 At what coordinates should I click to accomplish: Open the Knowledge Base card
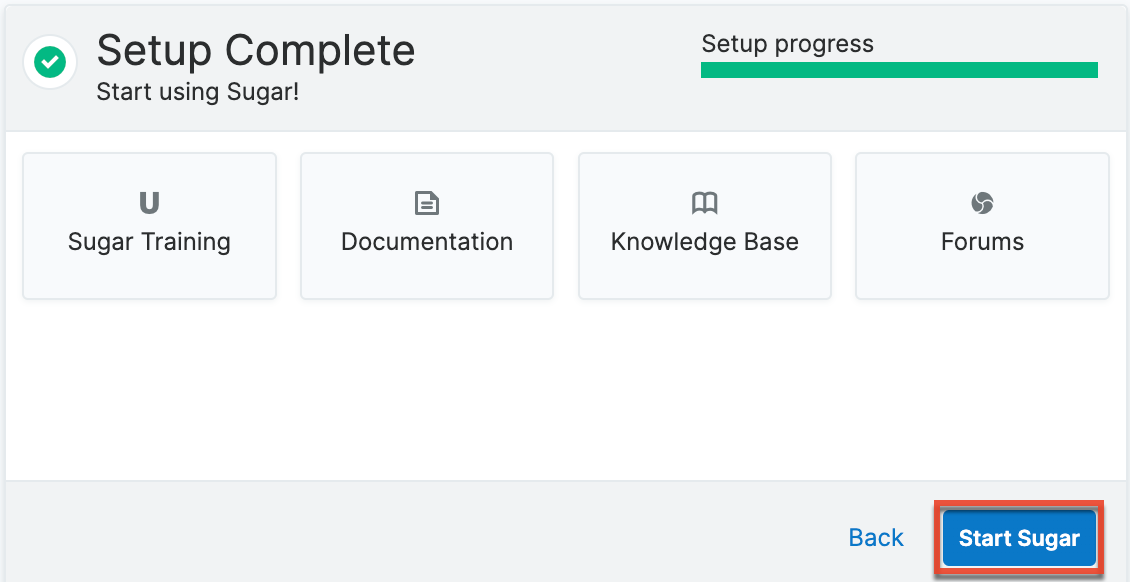pos(705,225)
